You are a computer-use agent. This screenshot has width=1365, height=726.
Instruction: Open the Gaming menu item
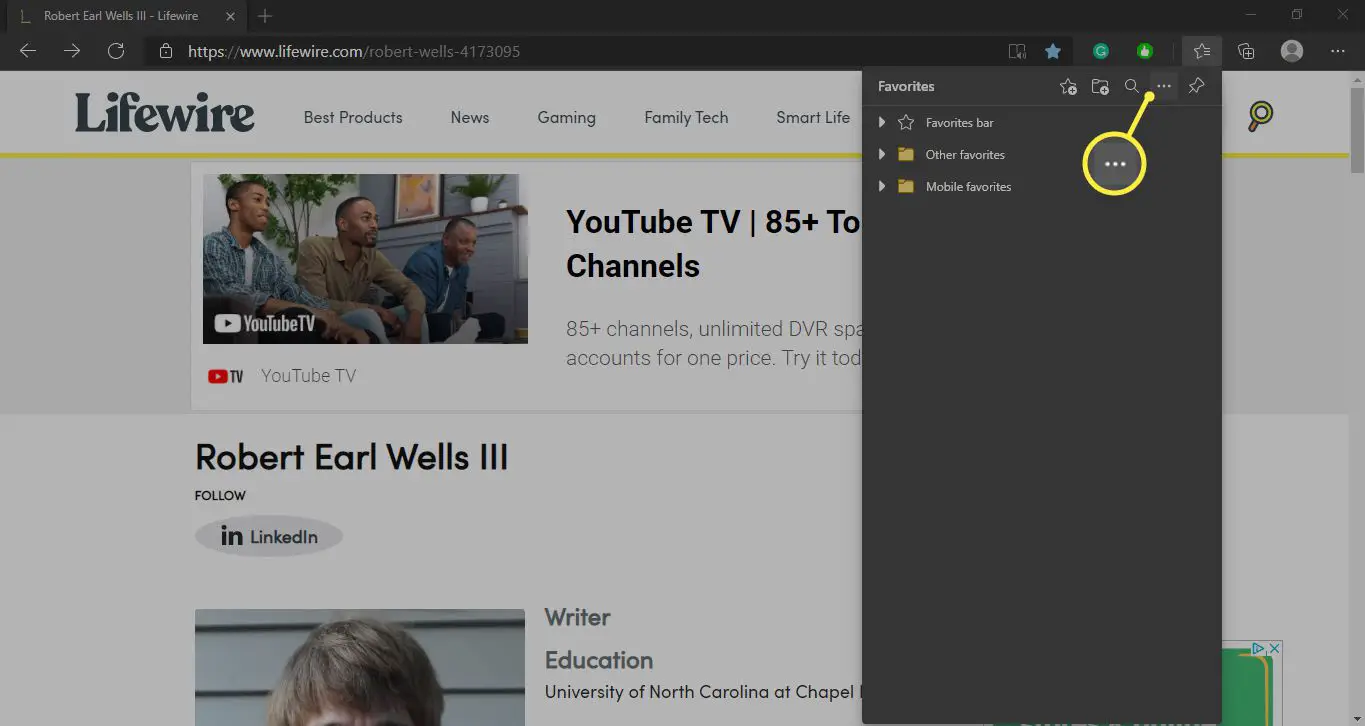(566, 117)
